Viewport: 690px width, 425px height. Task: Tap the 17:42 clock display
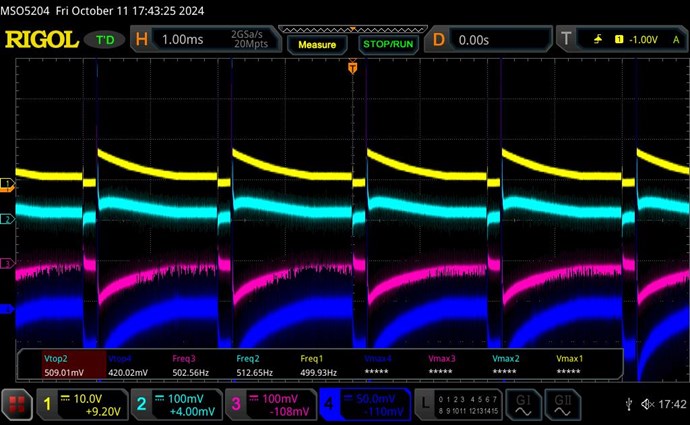(672, 404)
